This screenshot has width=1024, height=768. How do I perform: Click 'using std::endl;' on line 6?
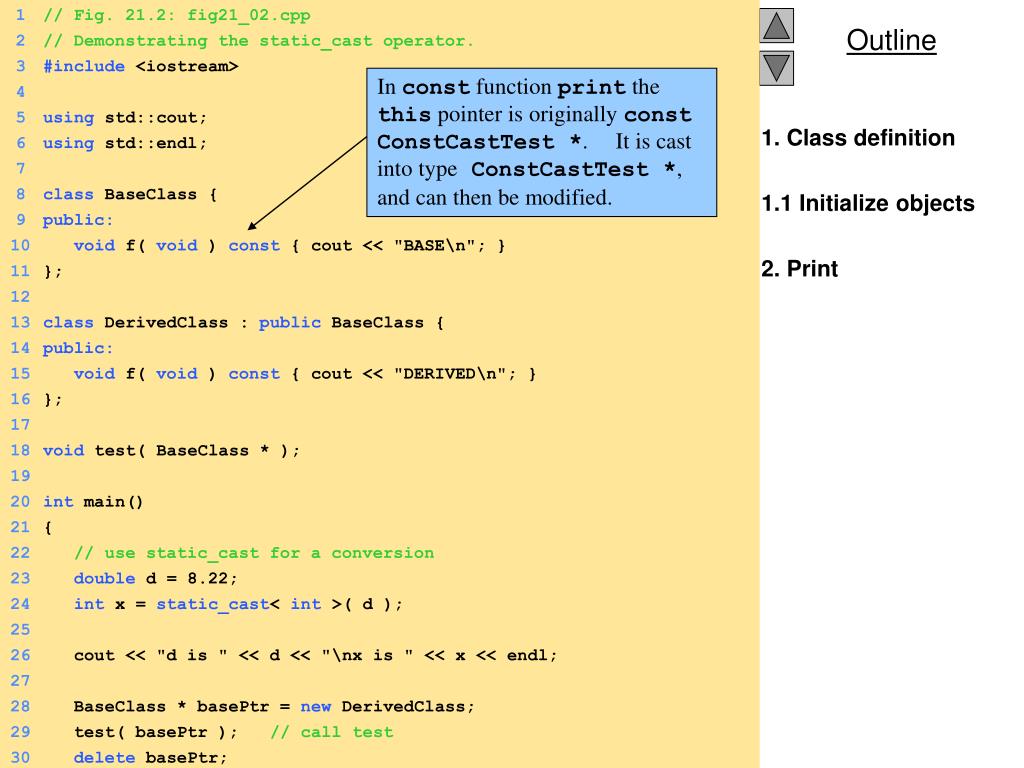point(125,143)
